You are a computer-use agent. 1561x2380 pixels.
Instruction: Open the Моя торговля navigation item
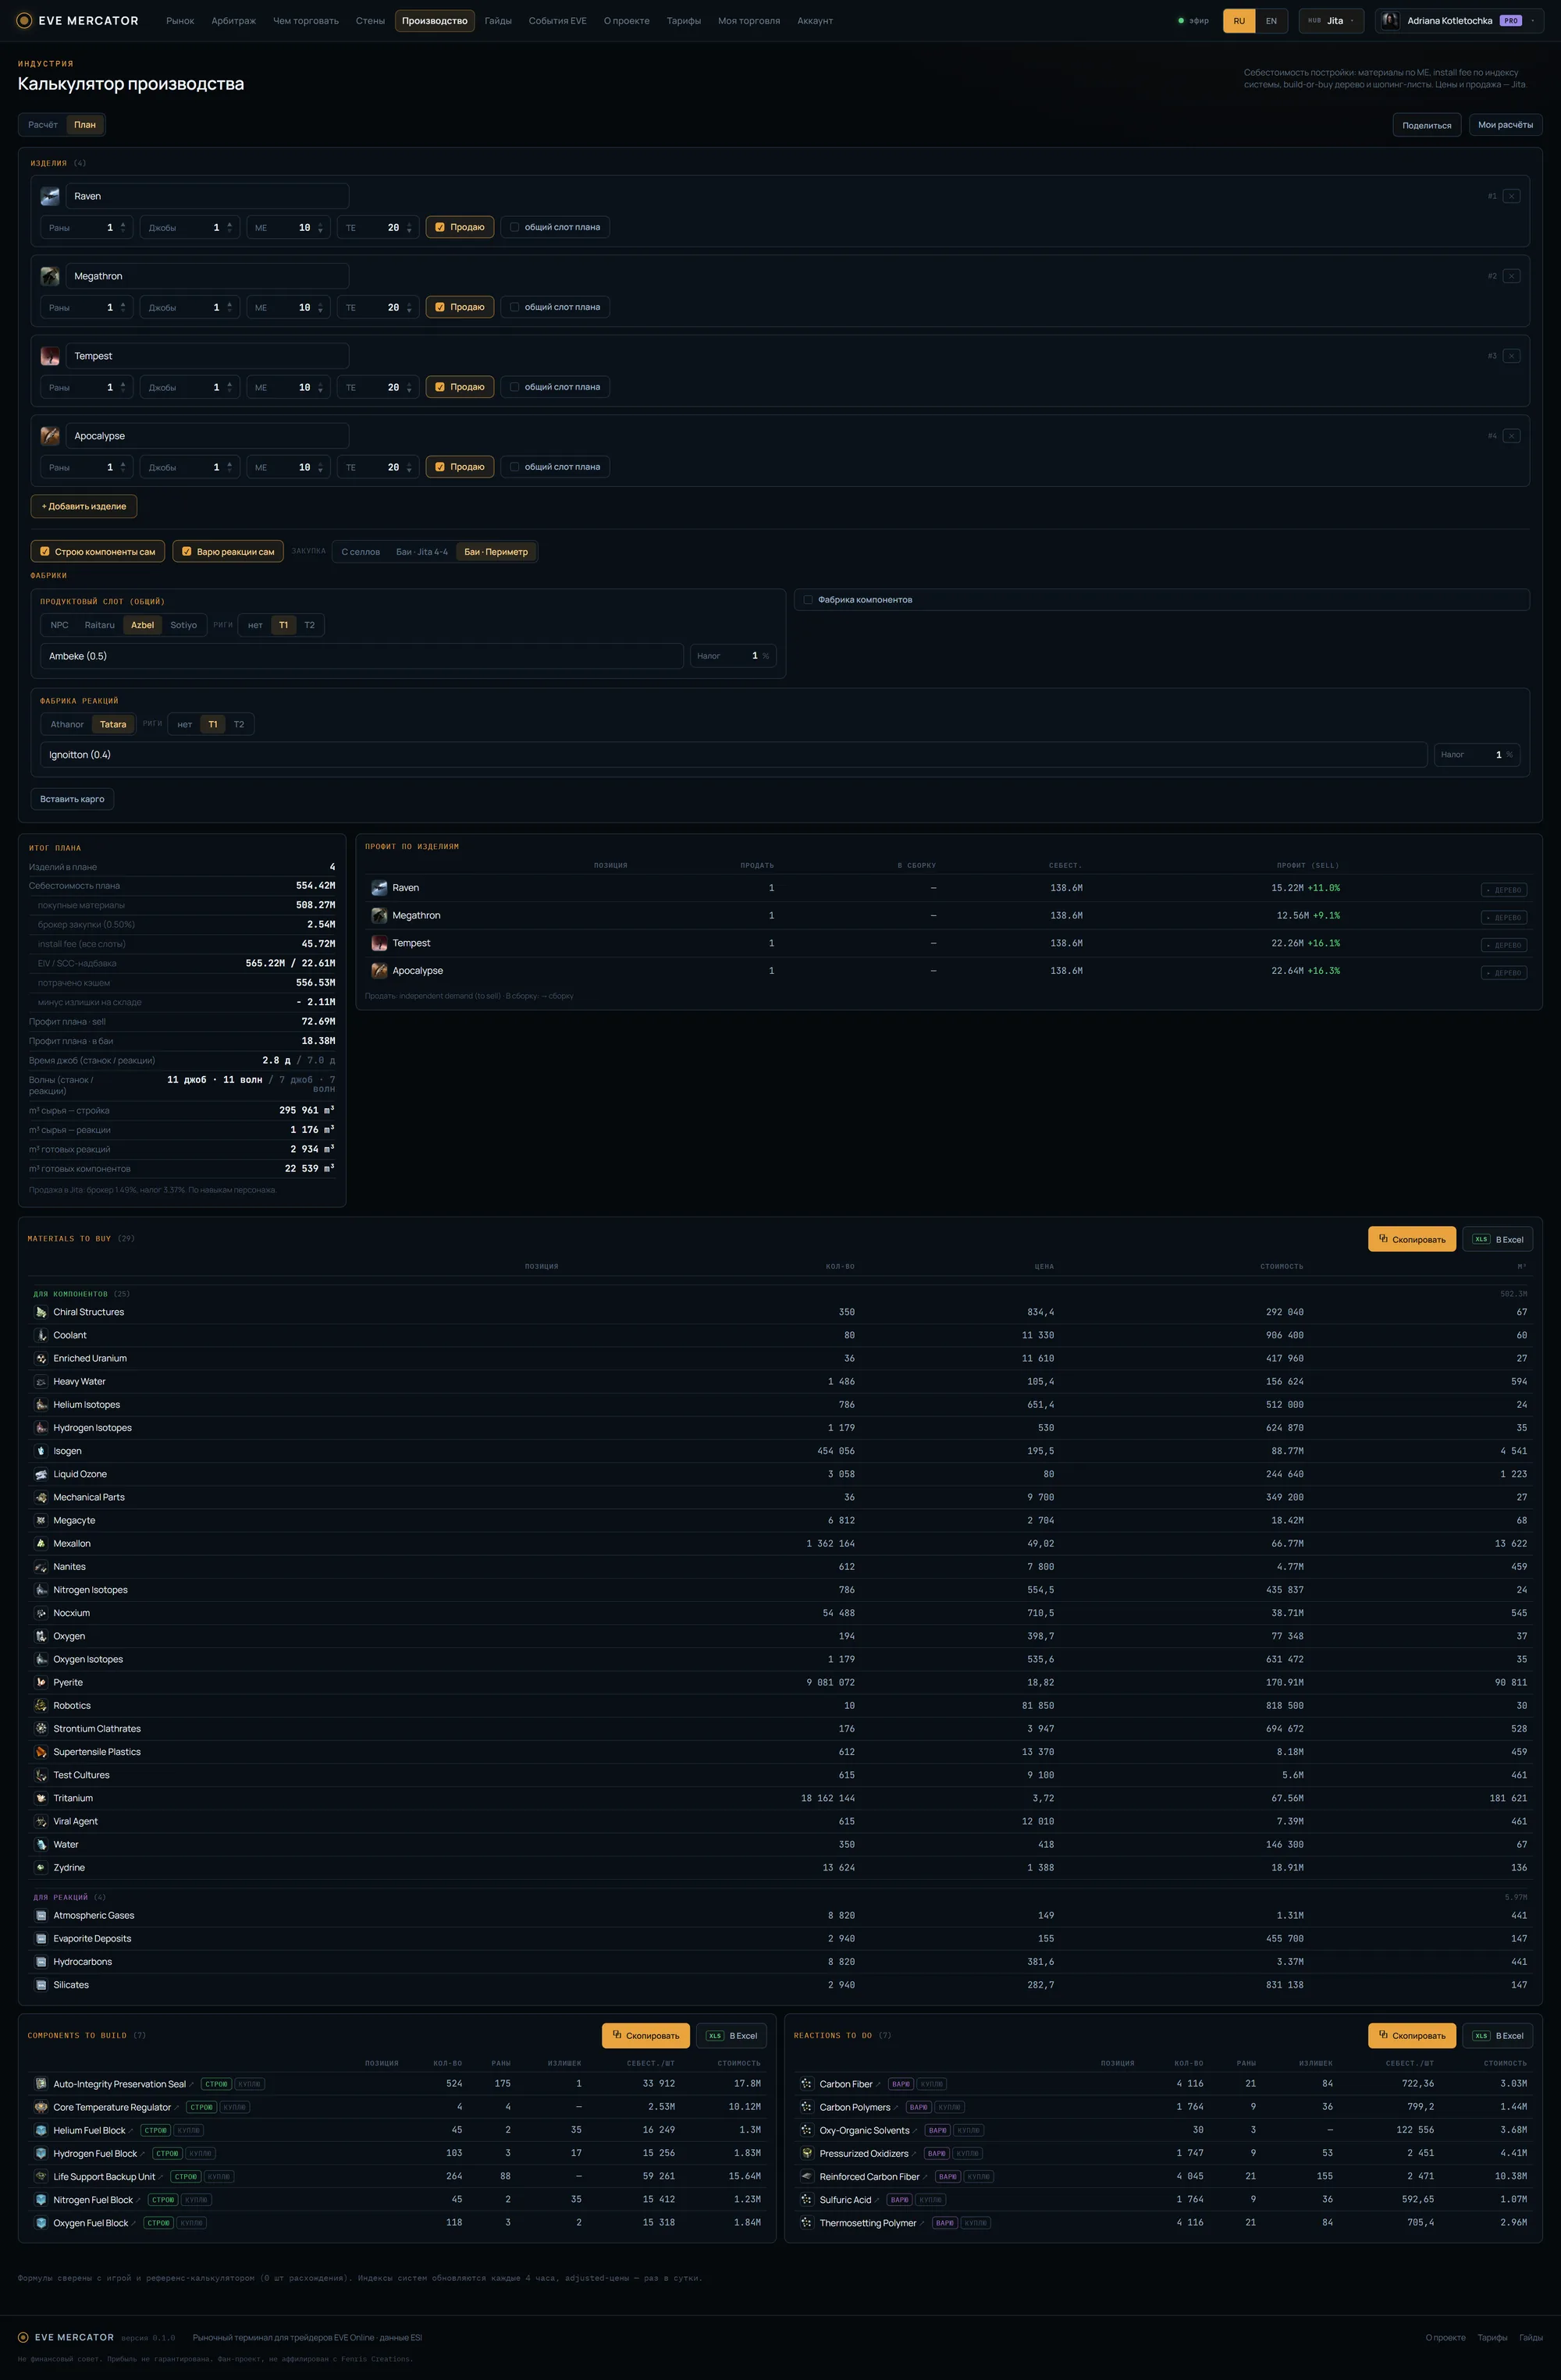(x=748, y=21)
